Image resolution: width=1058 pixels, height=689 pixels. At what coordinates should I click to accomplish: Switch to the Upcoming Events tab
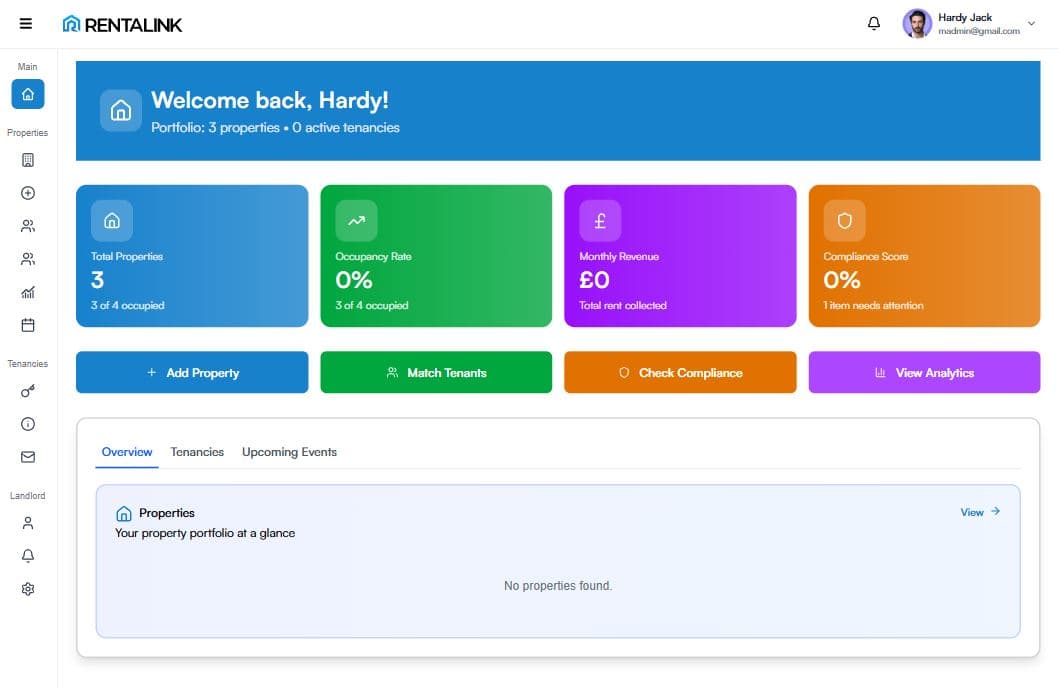tap(289, 452)
